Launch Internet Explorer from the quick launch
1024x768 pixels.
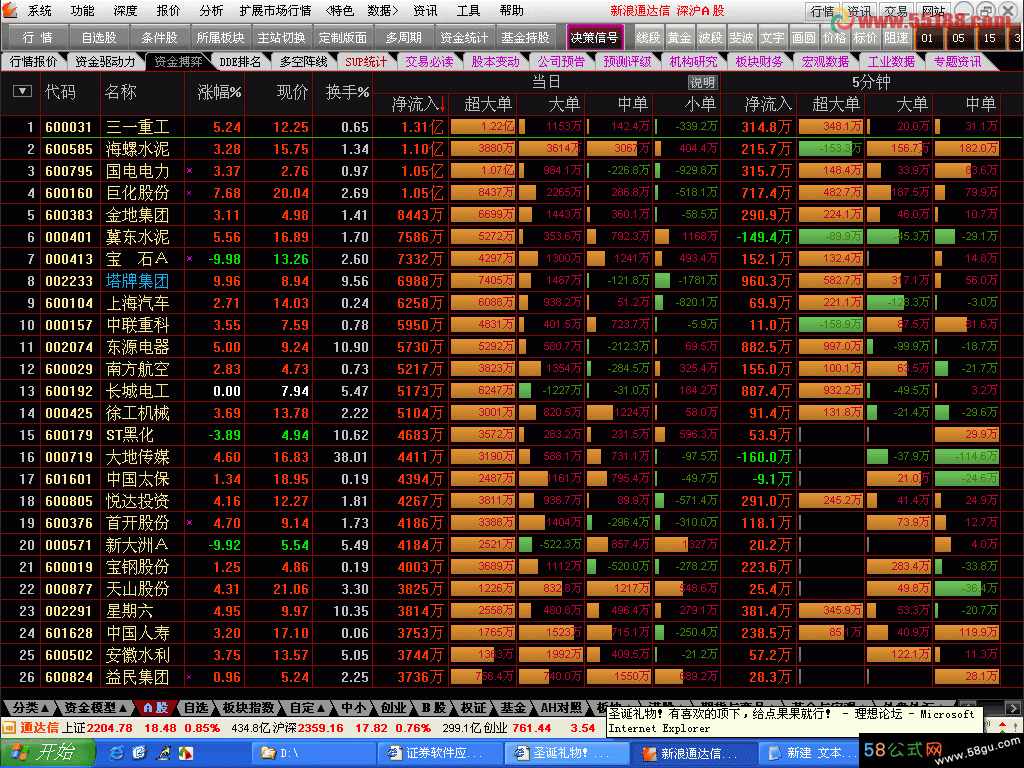pyautogui.click(x=118, y=753)
